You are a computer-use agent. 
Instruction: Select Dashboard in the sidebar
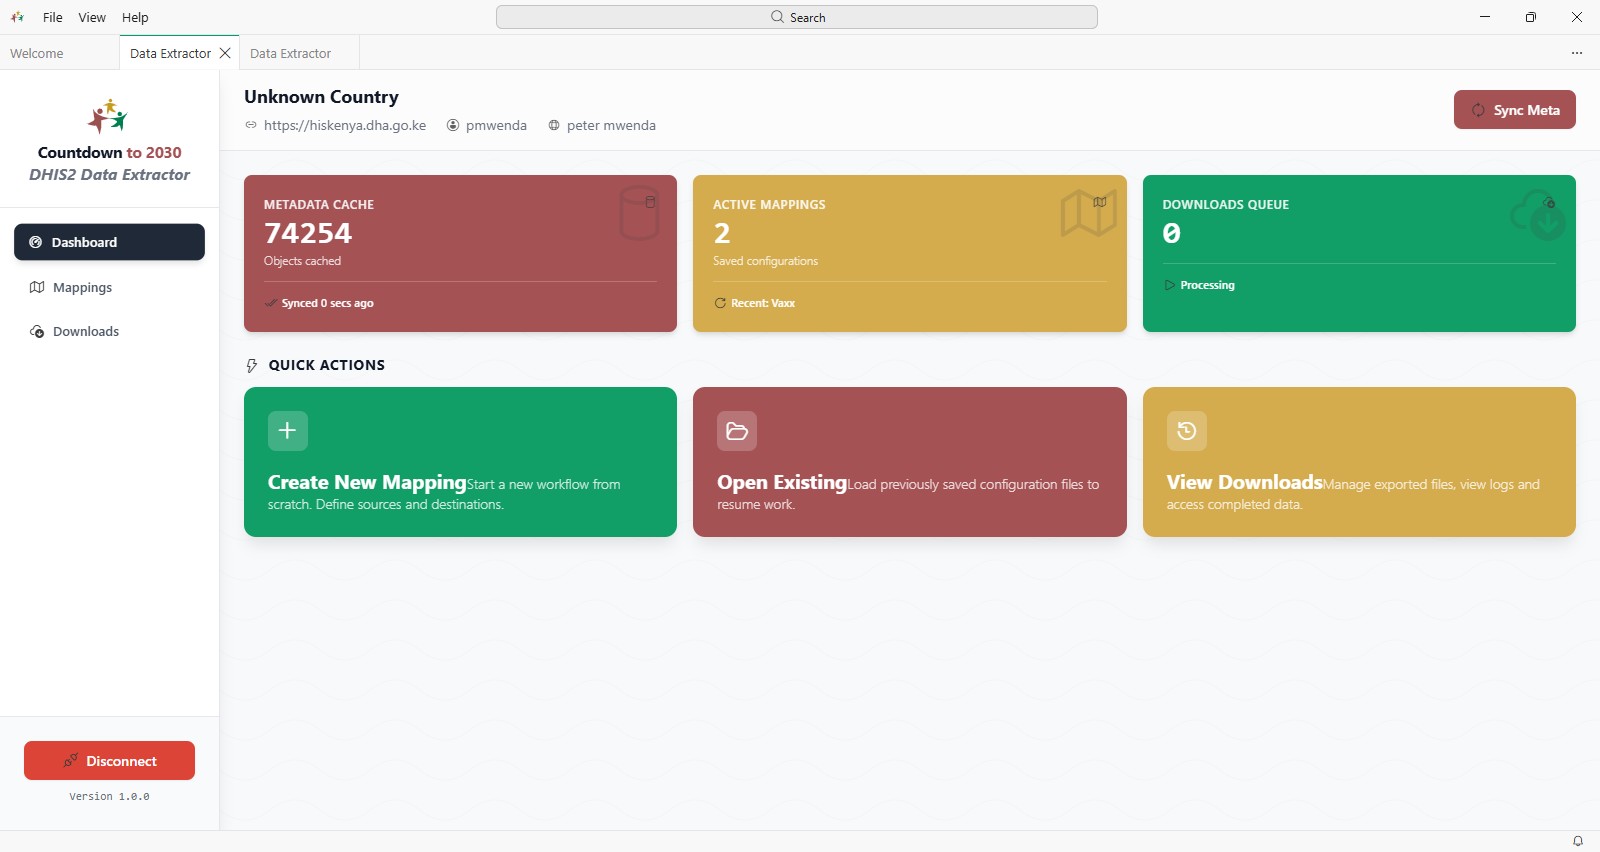[x=109, y=242]
